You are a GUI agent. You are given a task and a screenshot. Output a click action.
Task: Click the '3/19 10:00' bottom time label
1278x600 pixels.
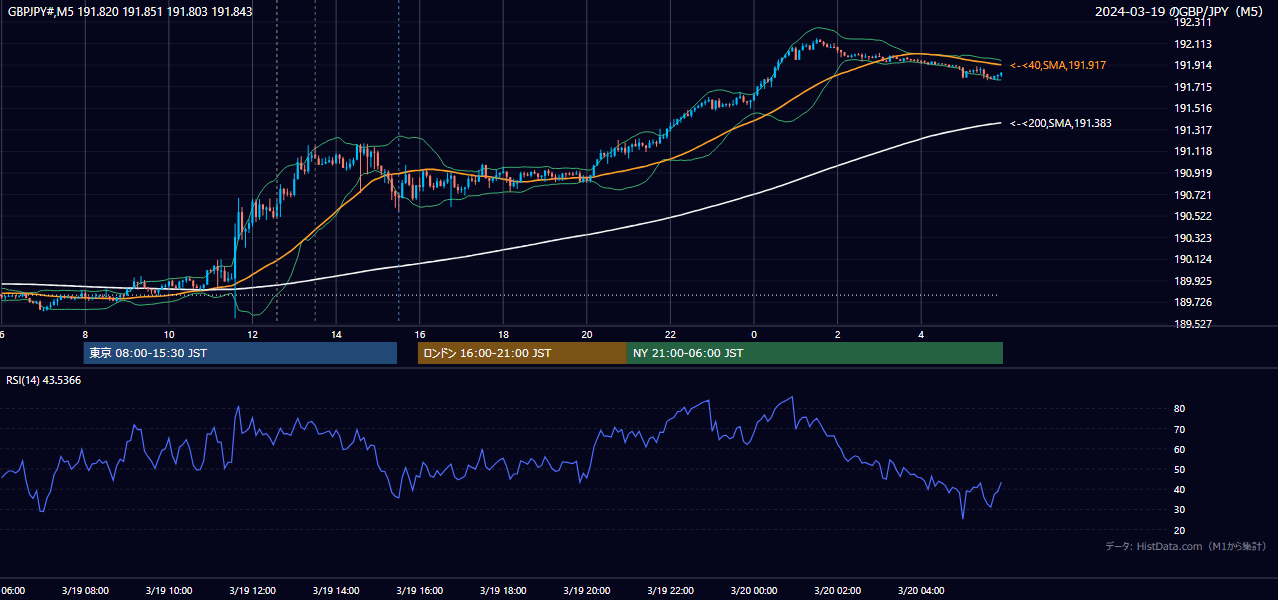(x=168, y=591)
